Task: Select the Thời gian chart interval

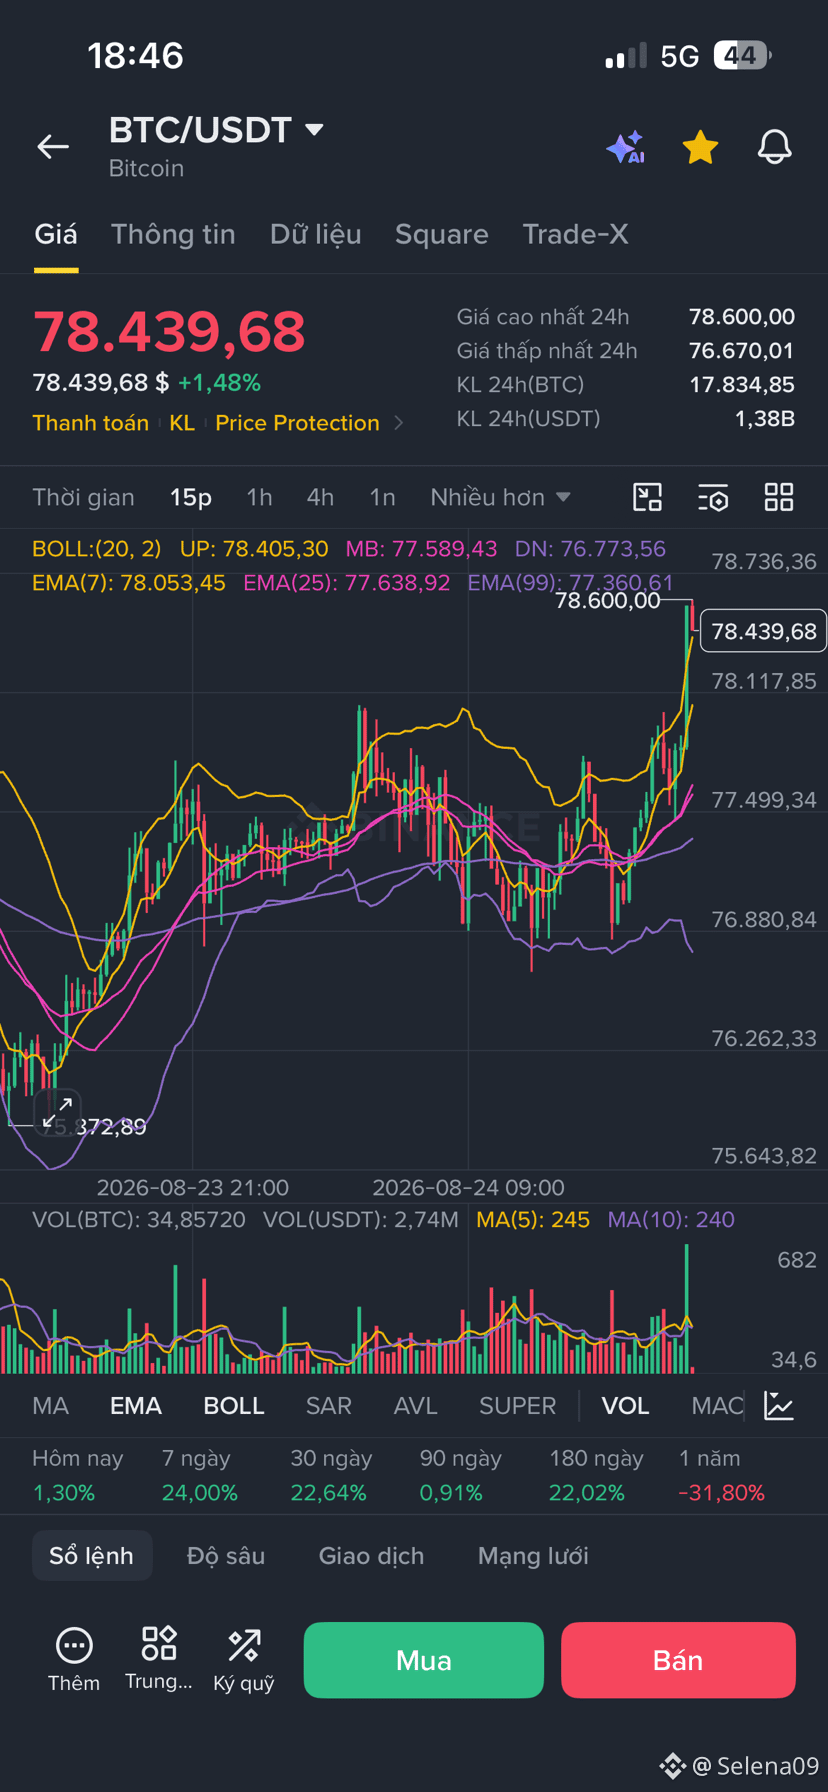Action: pos(83,497)
